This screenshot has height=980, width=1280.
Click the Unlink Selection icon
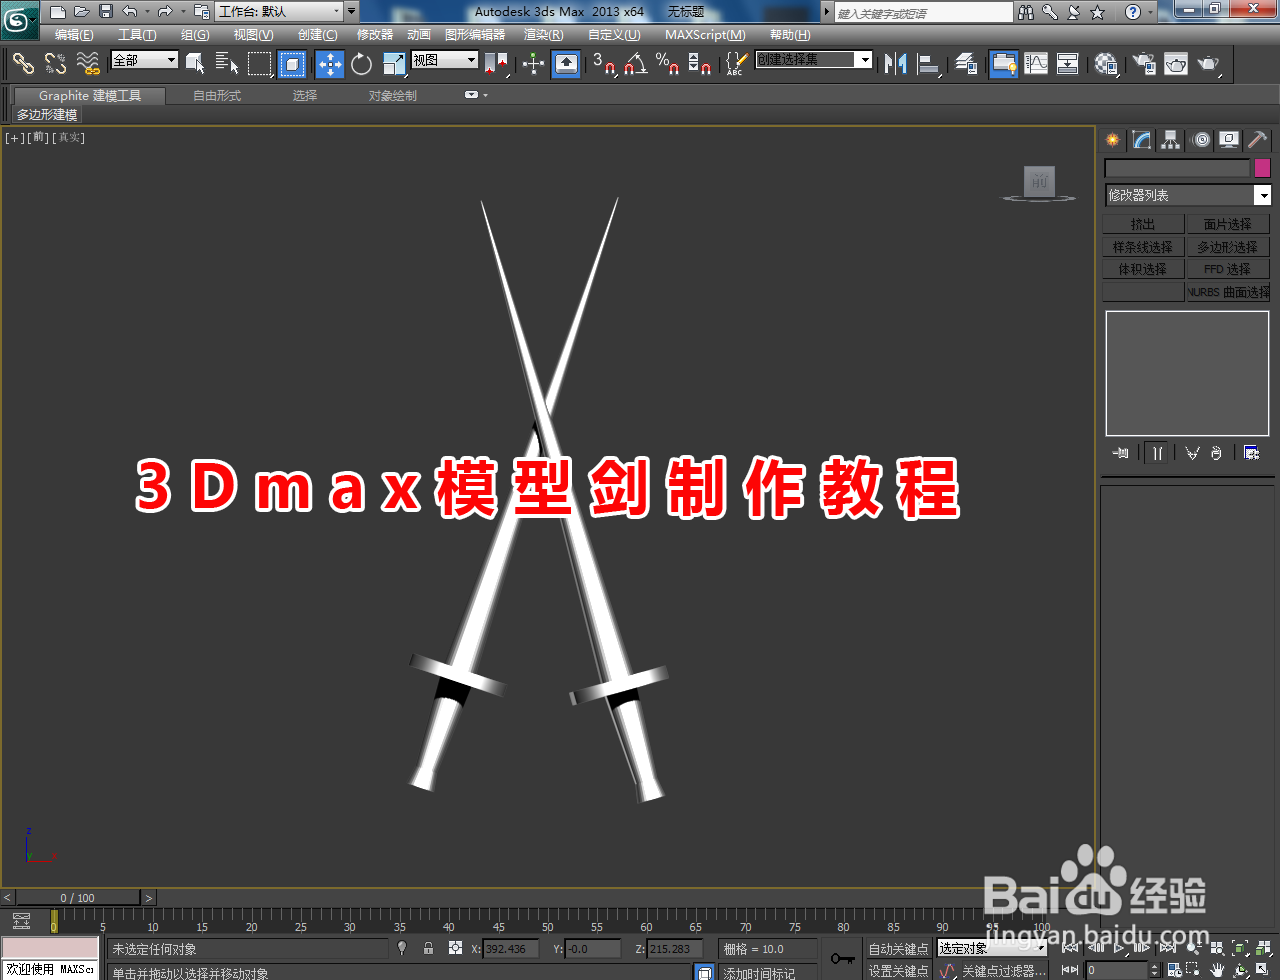(x=56, y=64)
